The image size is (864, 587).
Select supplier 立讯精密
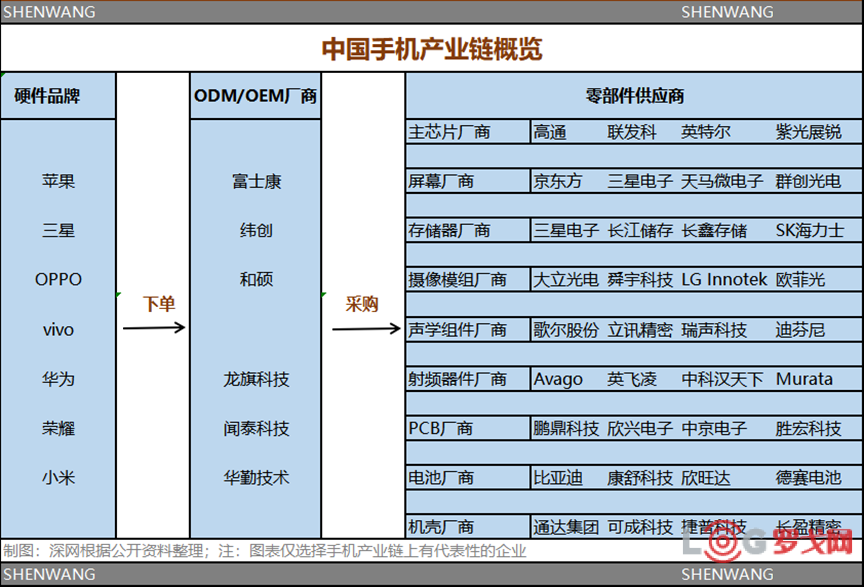640,330
